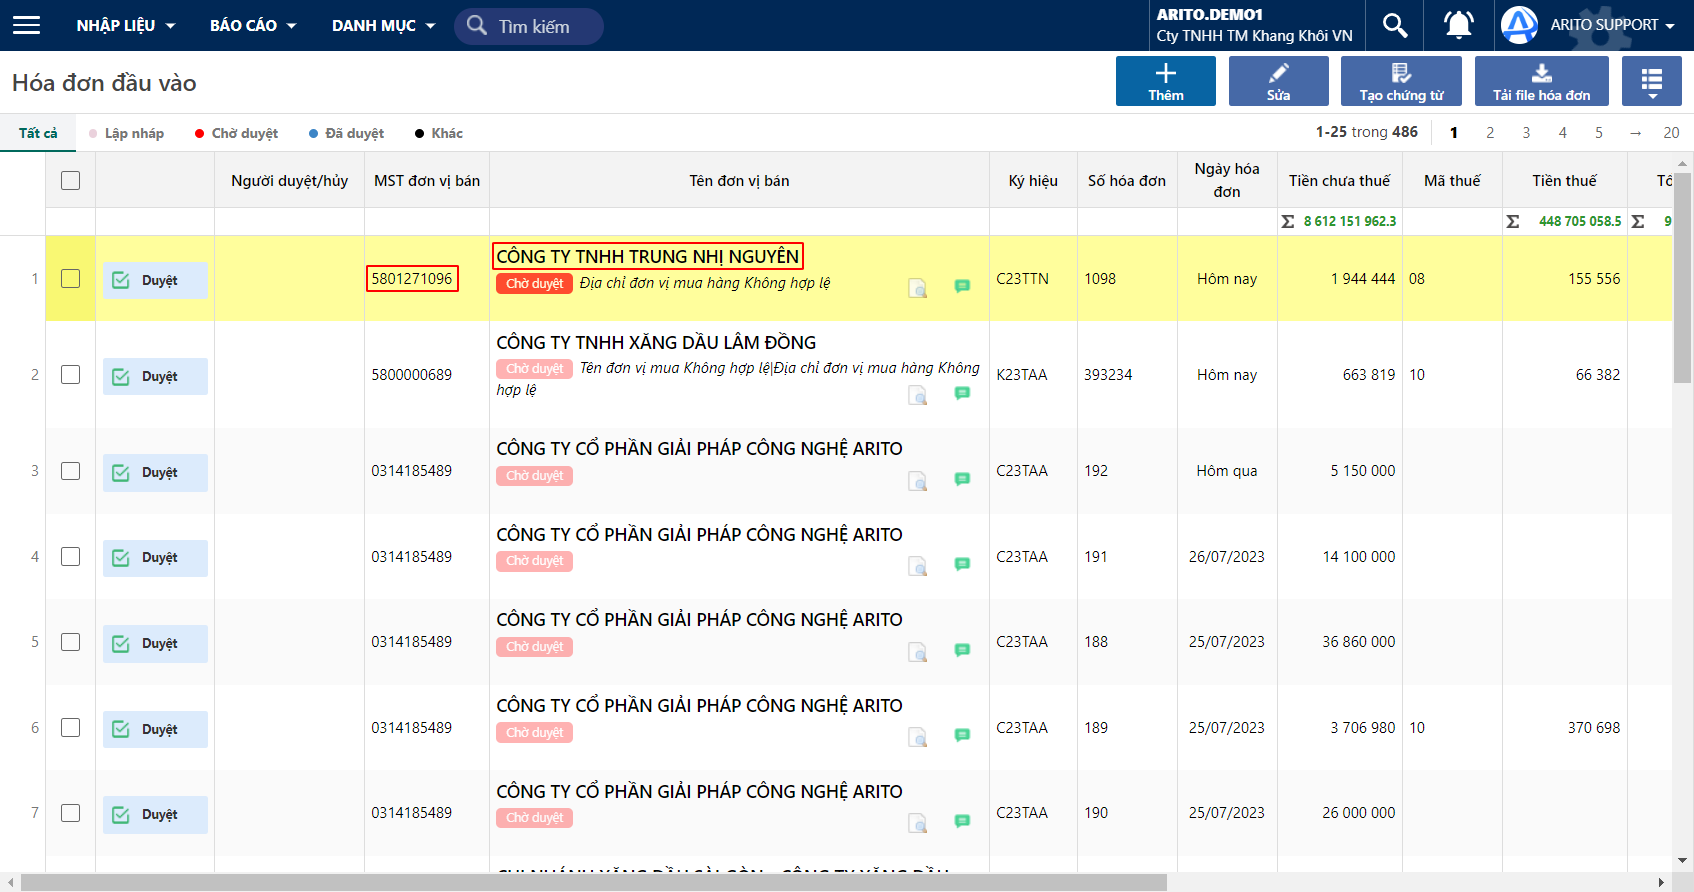Screen dimensions: 1694x892
Task: Click the notification bell icon
Action: (x=1459, y=25)
